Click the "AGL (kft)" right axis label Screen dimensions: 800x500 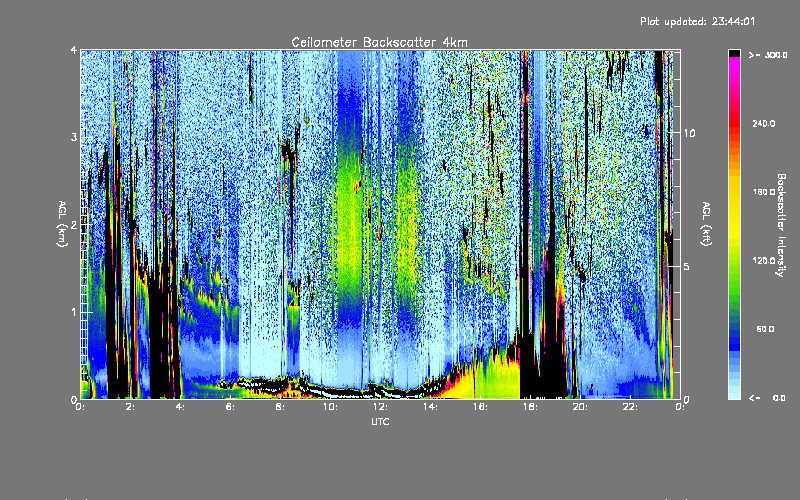tap(706, 224)
